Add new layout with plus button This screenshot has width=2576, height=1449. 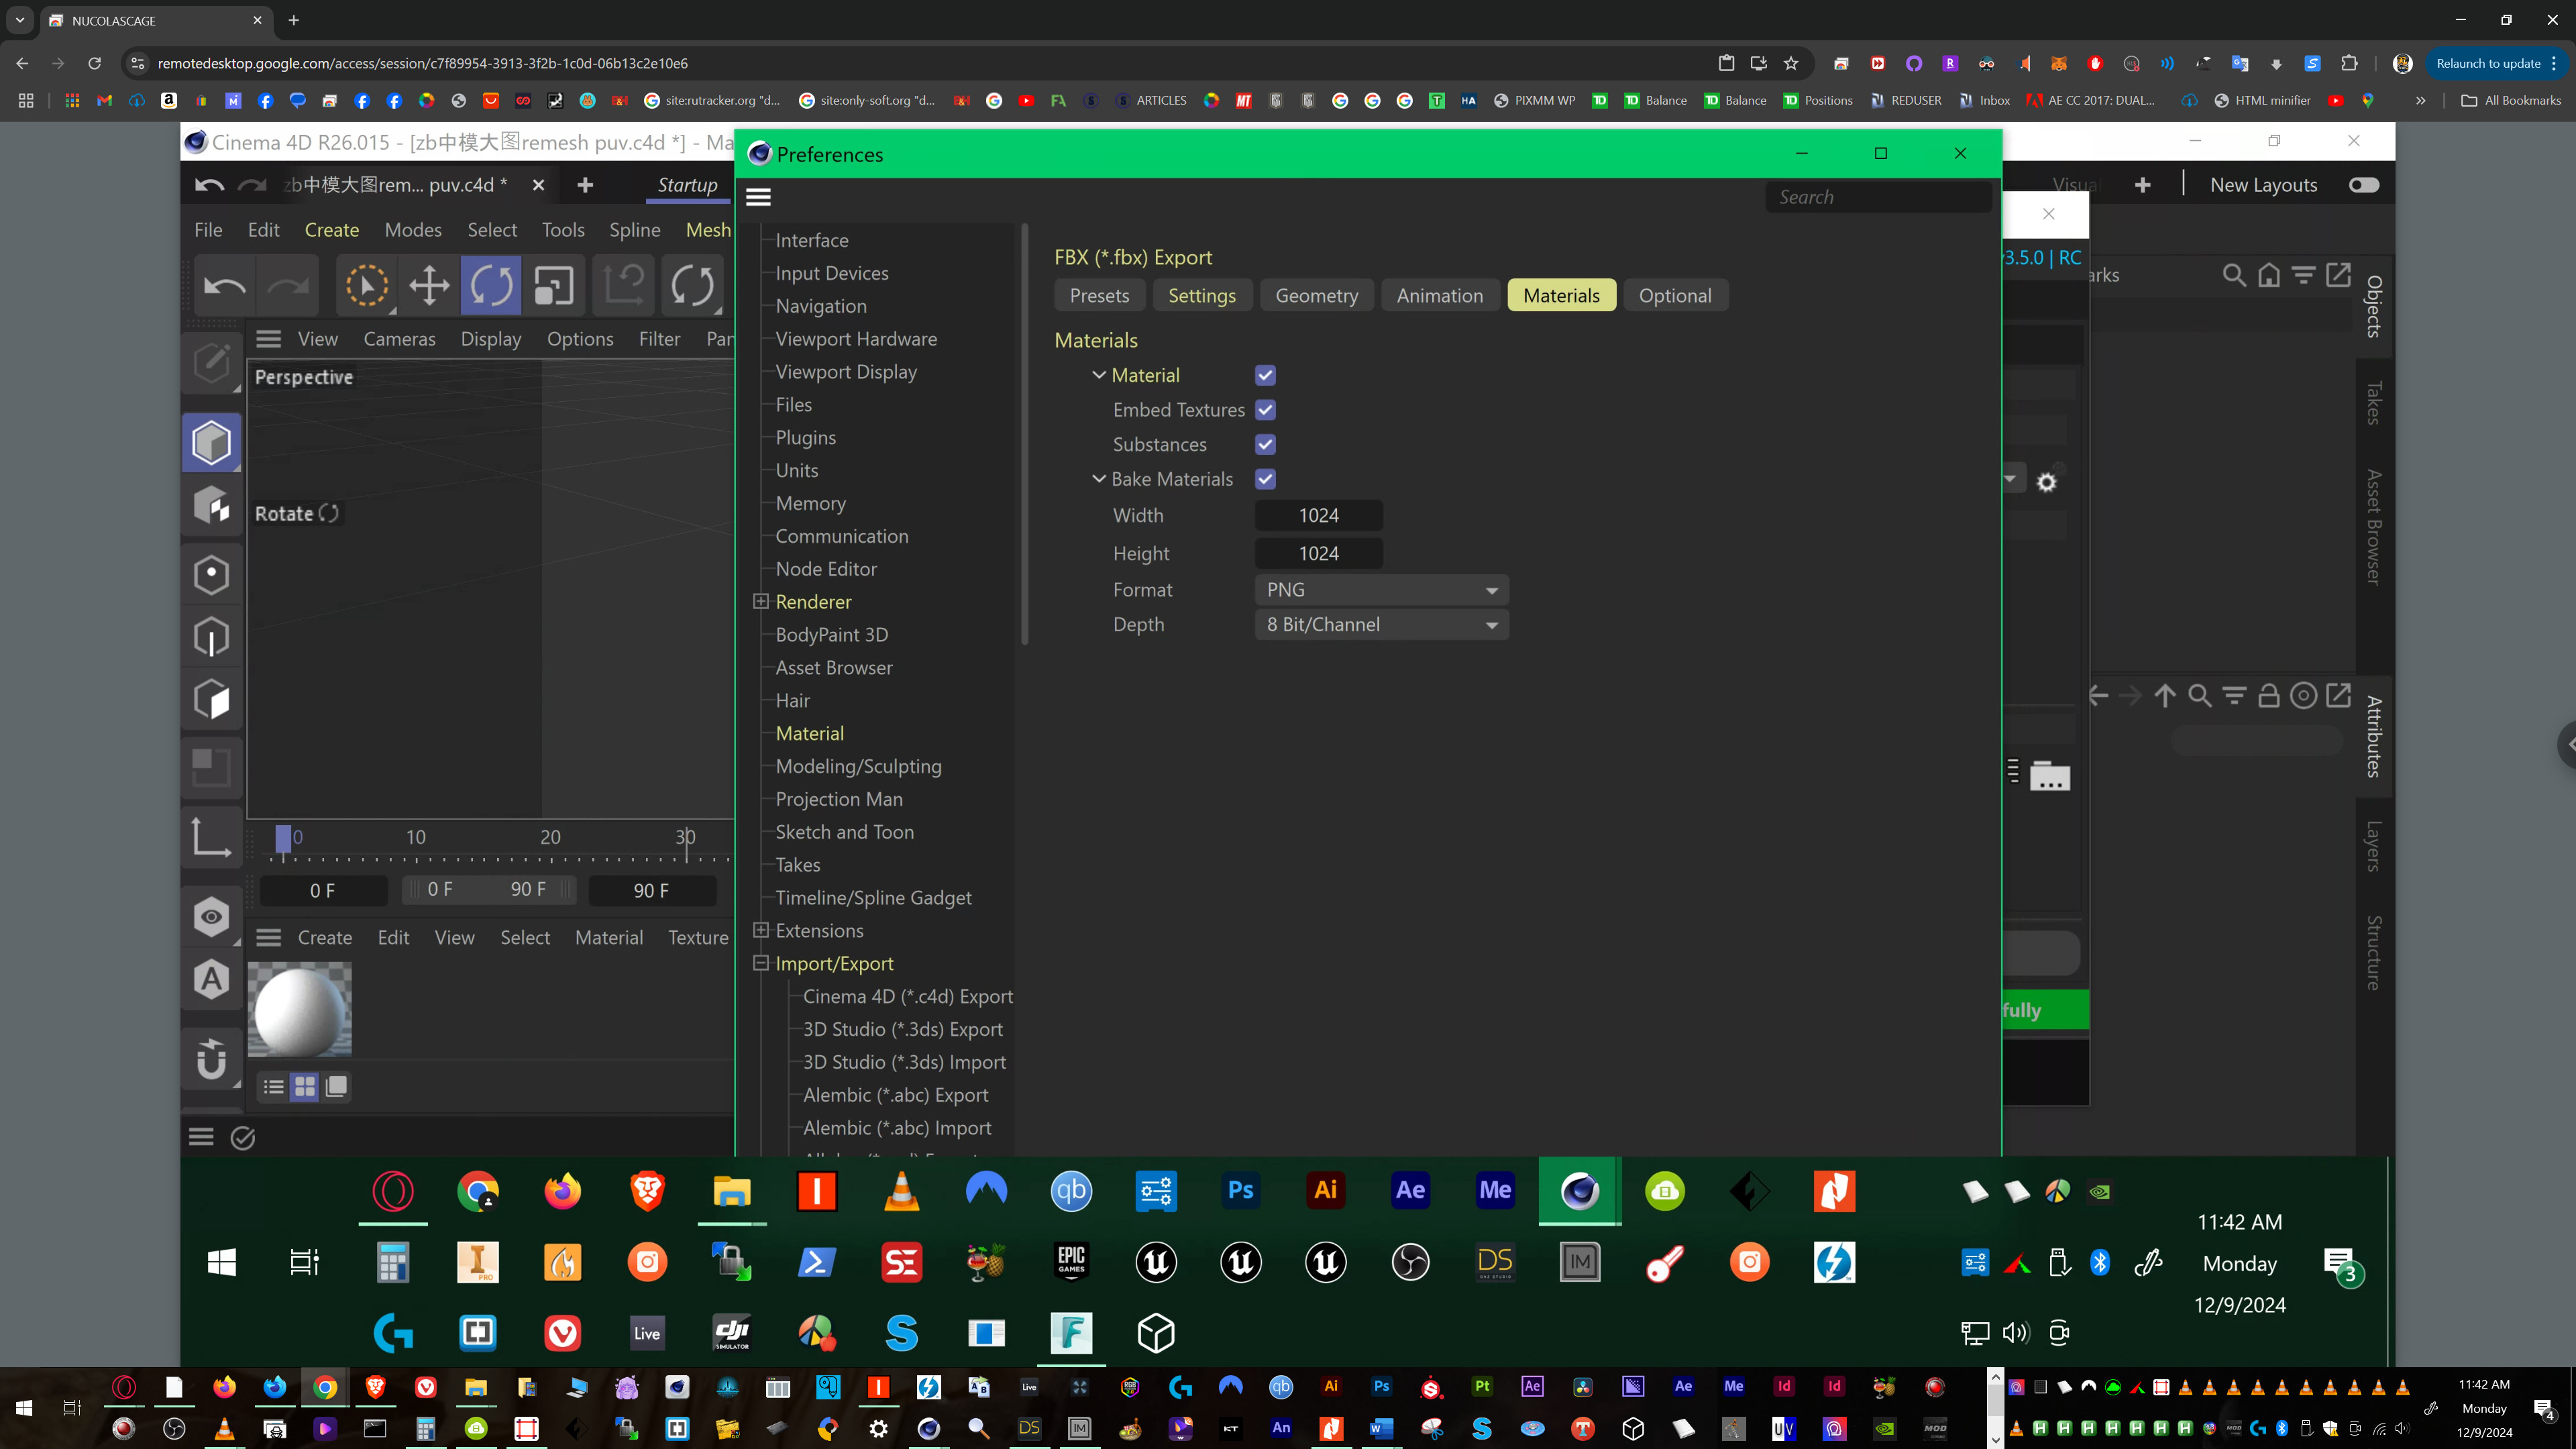click(2142, 185)
